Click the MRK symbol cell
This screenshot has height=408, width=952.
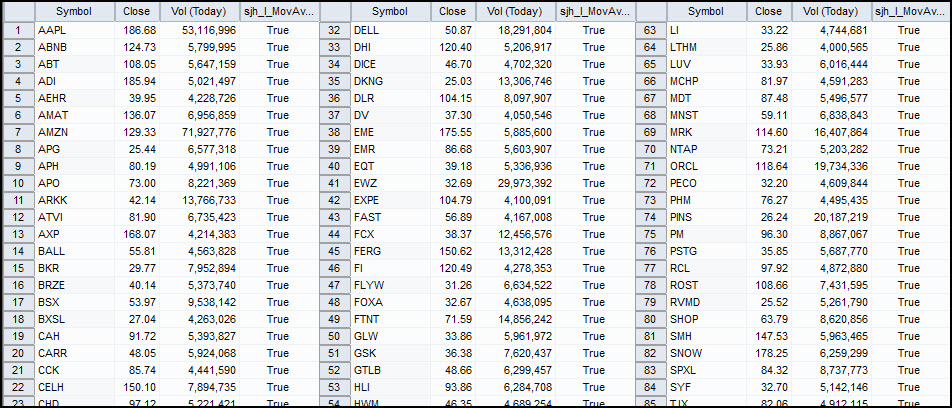click(x=707, y=132)
